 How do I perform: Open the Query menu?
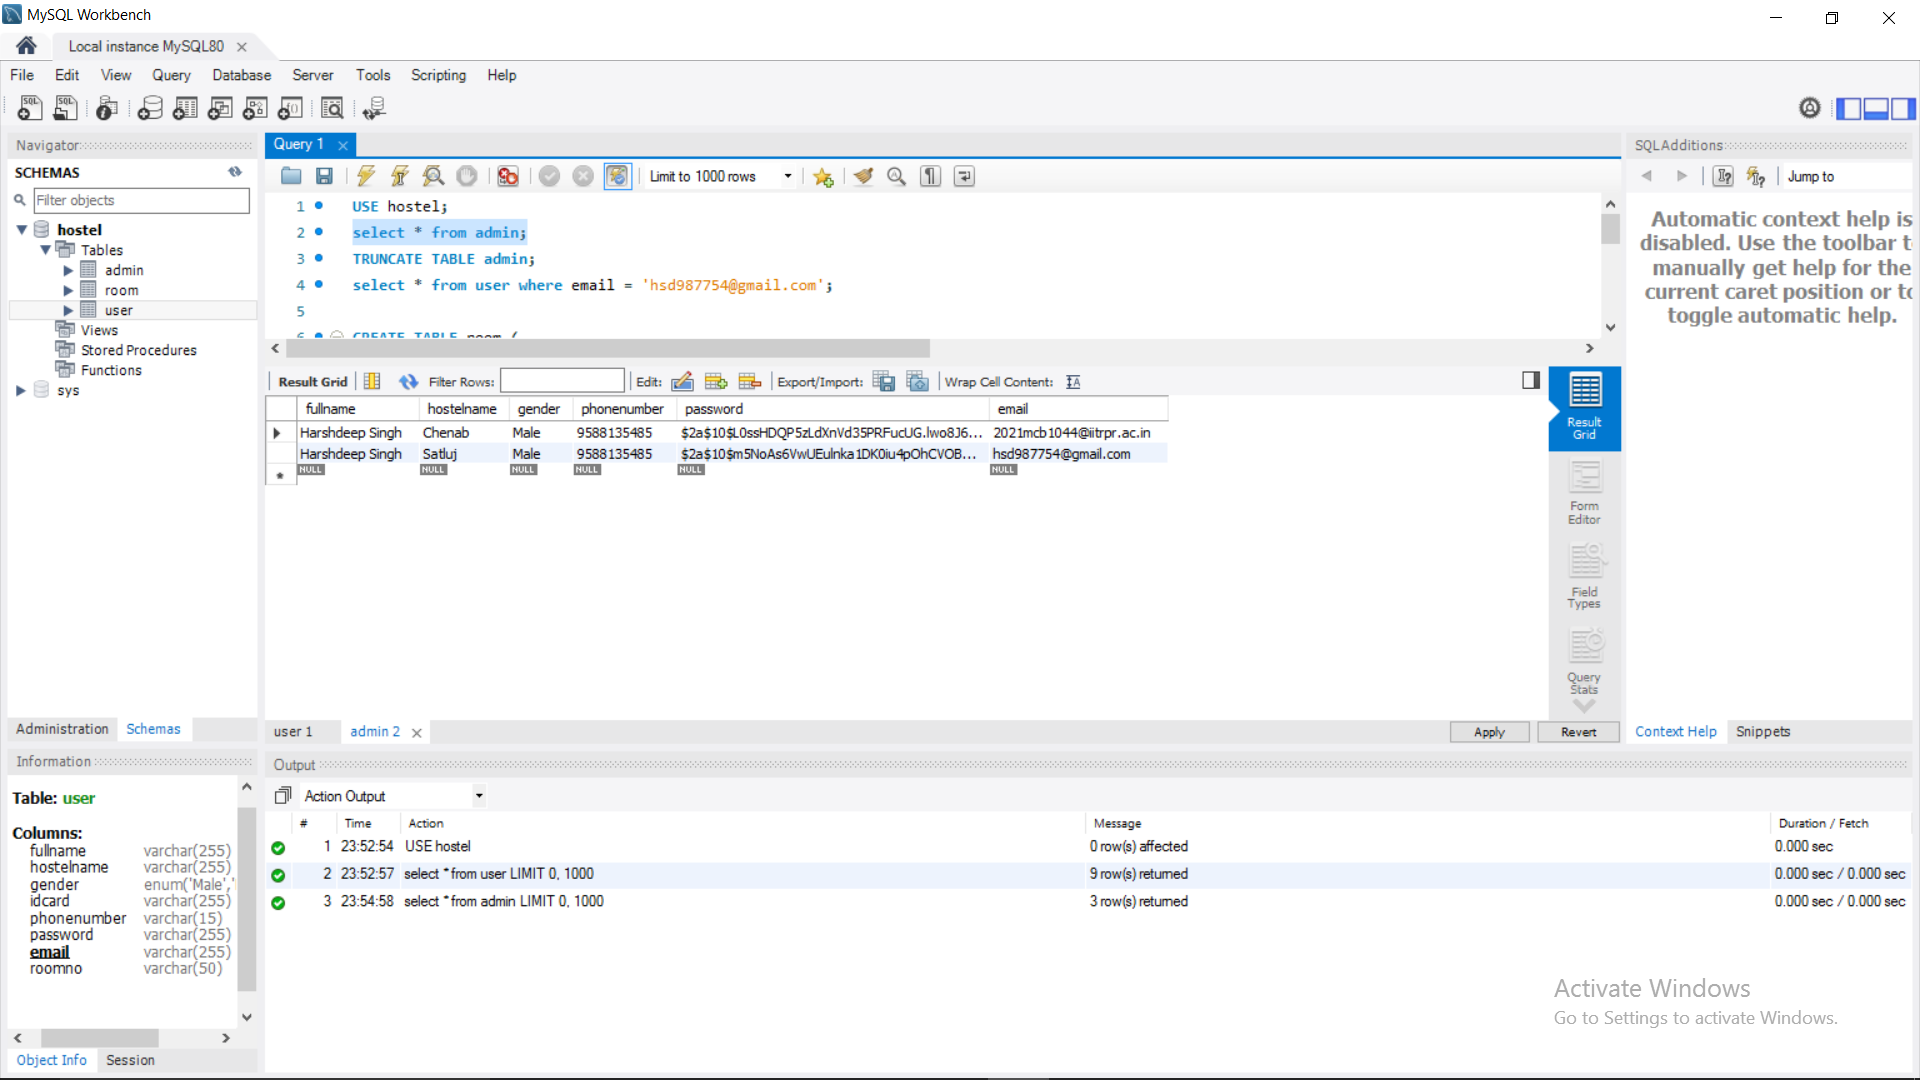[171, 75]
